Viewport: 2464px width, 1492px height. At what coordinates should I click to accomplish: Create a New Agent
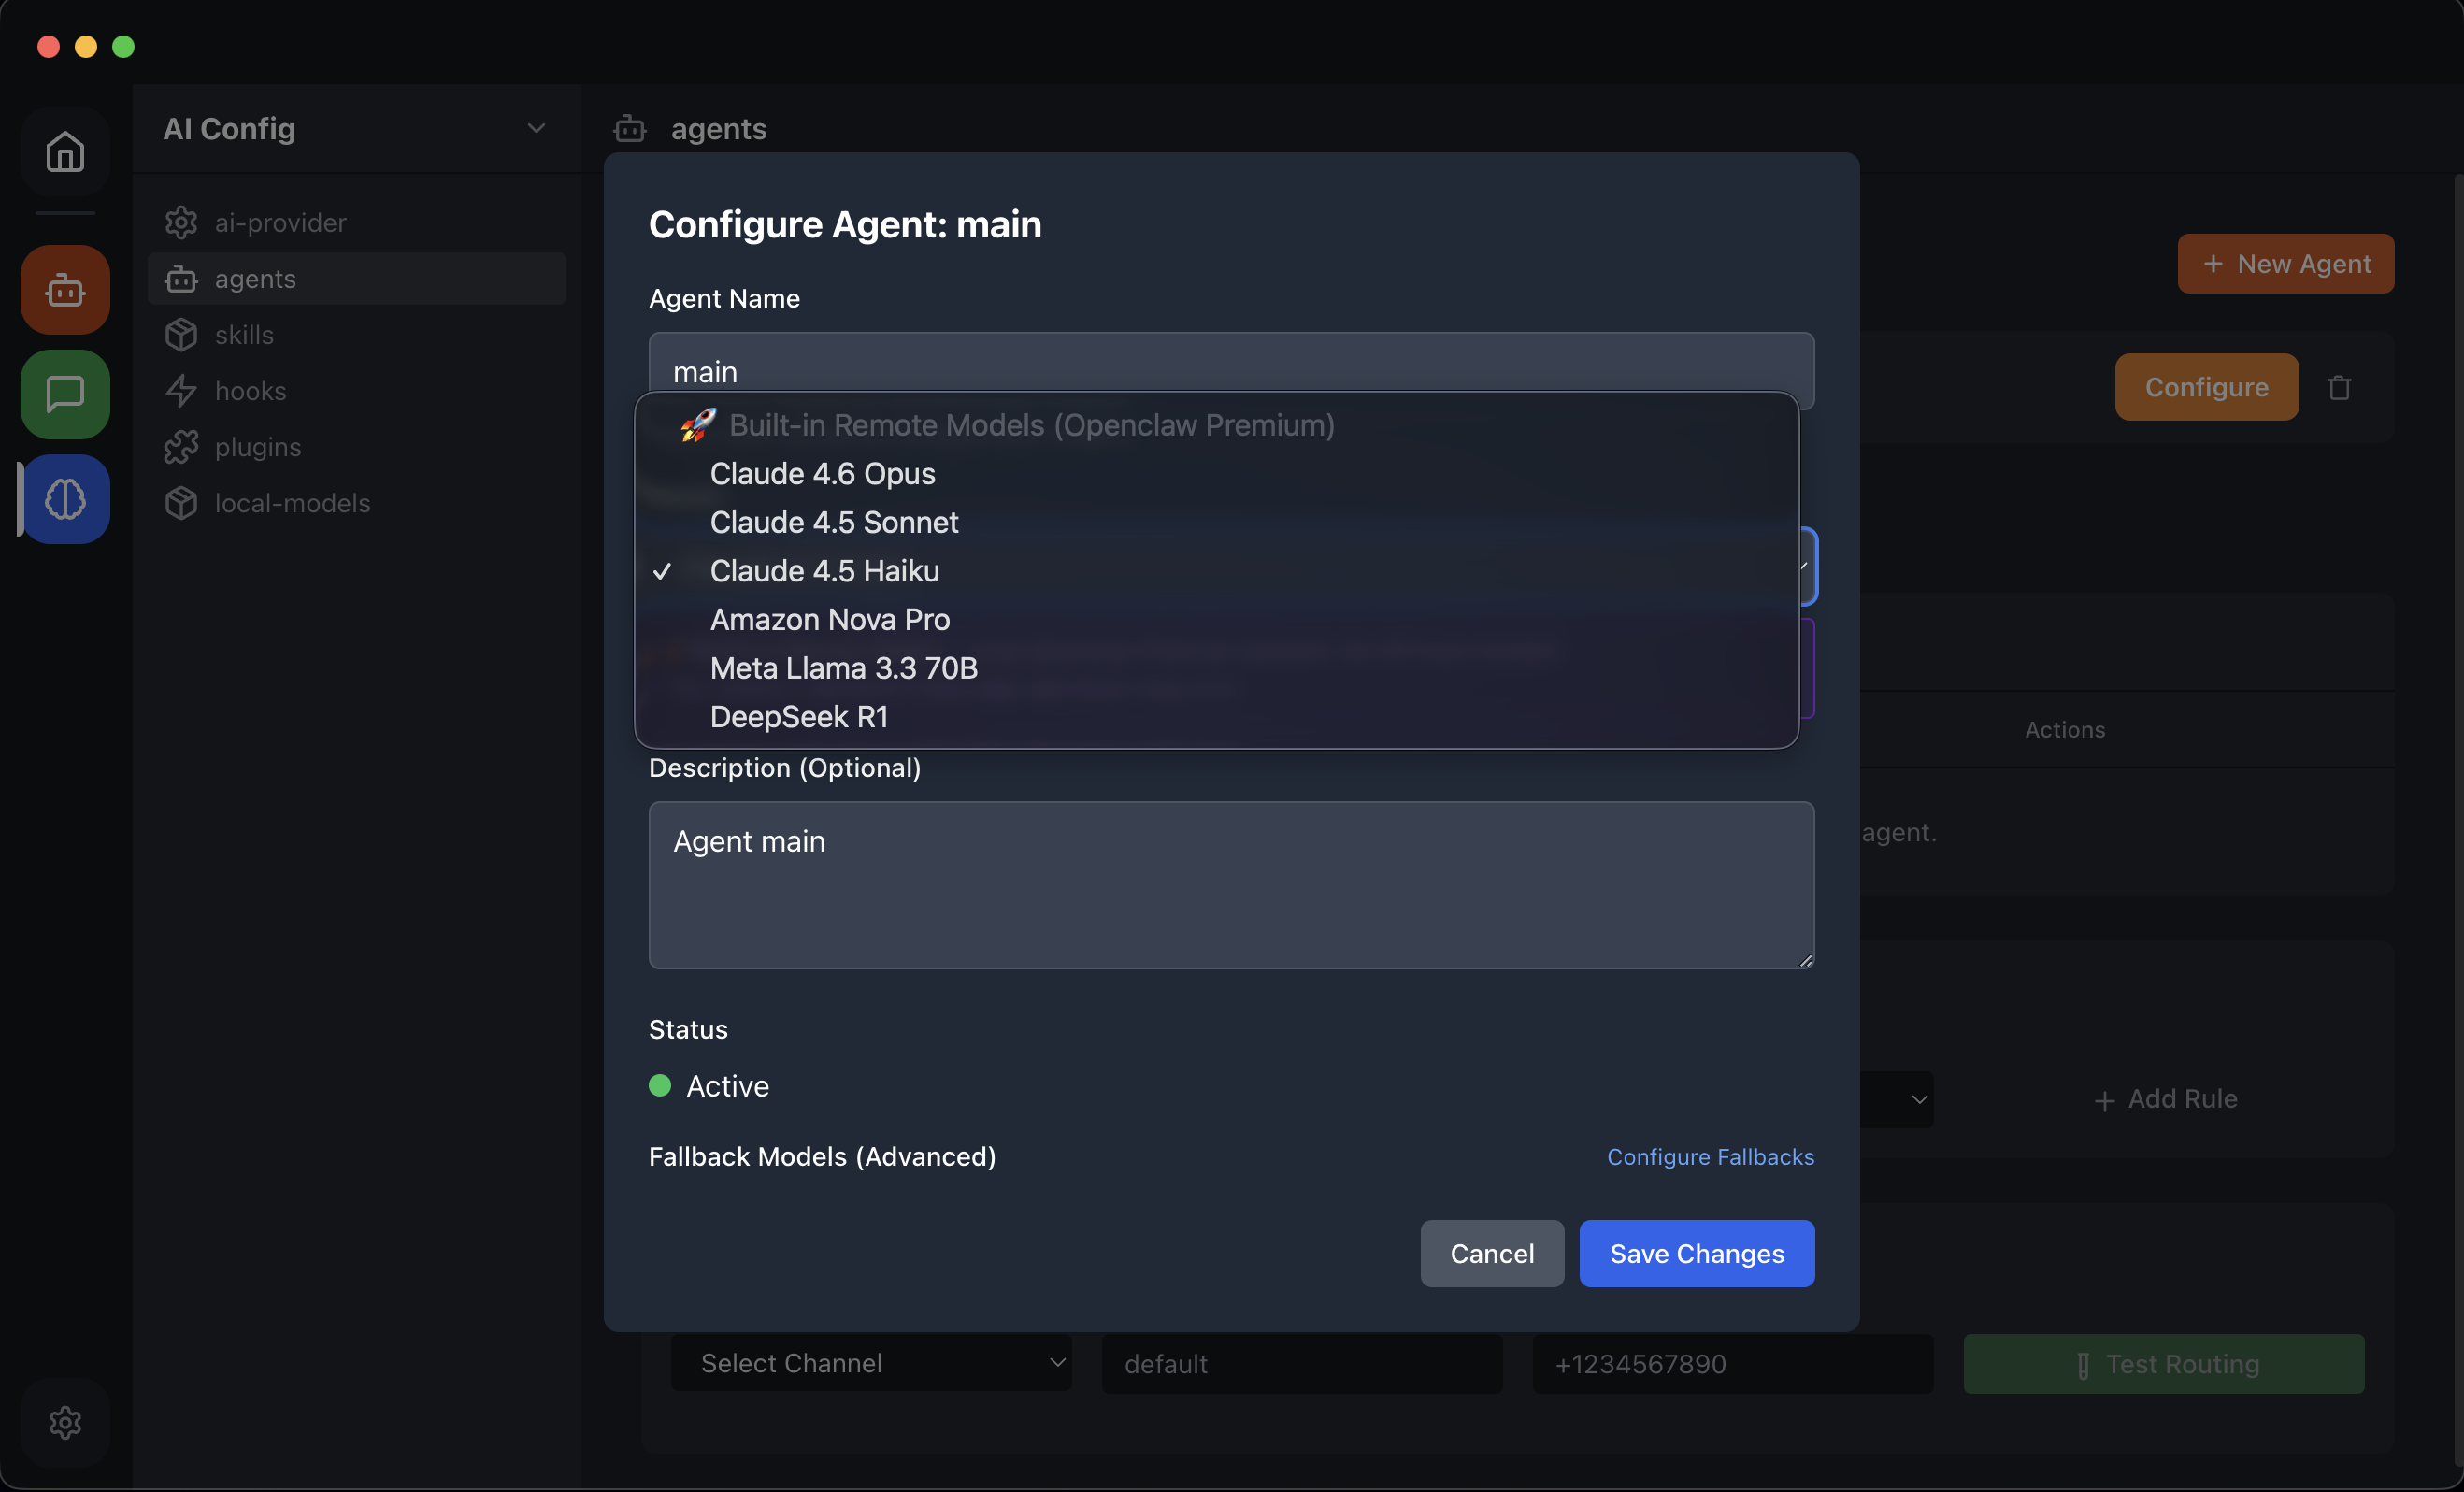tap(2285, 264)
